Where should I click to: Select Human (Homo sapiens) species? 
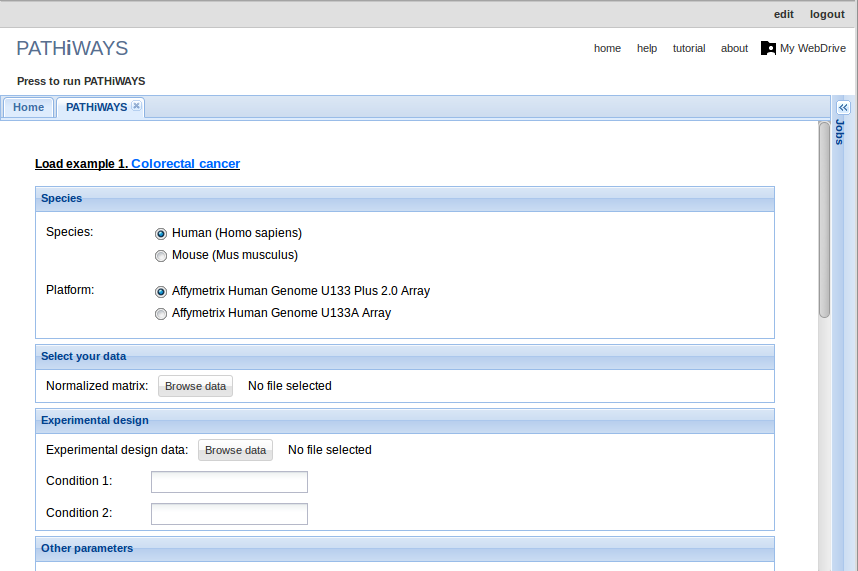(161, 233)
